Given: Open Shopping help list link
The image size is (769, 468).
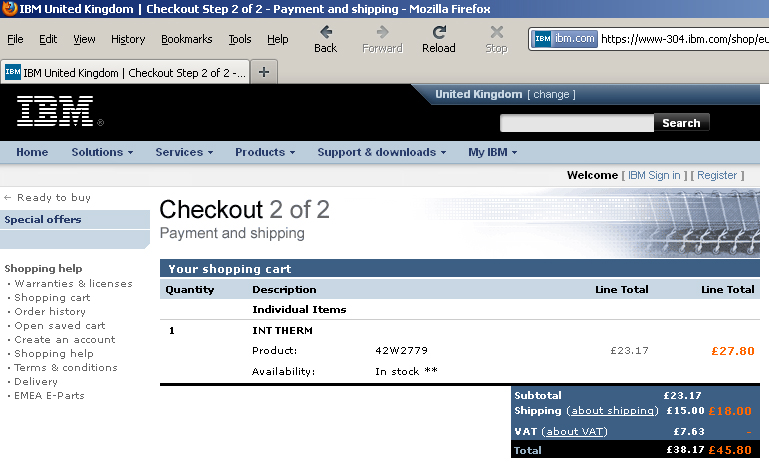Looking at the screenshot, I should pos(54,354).
